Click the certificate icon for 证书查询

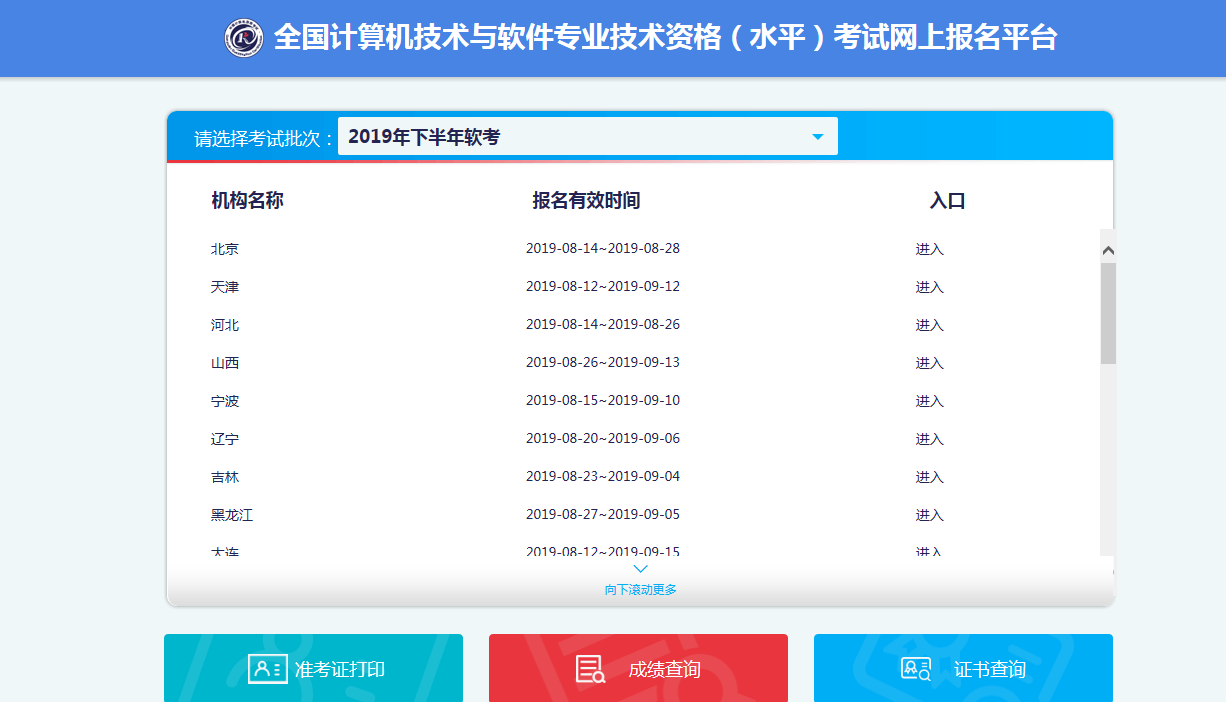pyautogui.click(x=916, y=669)
